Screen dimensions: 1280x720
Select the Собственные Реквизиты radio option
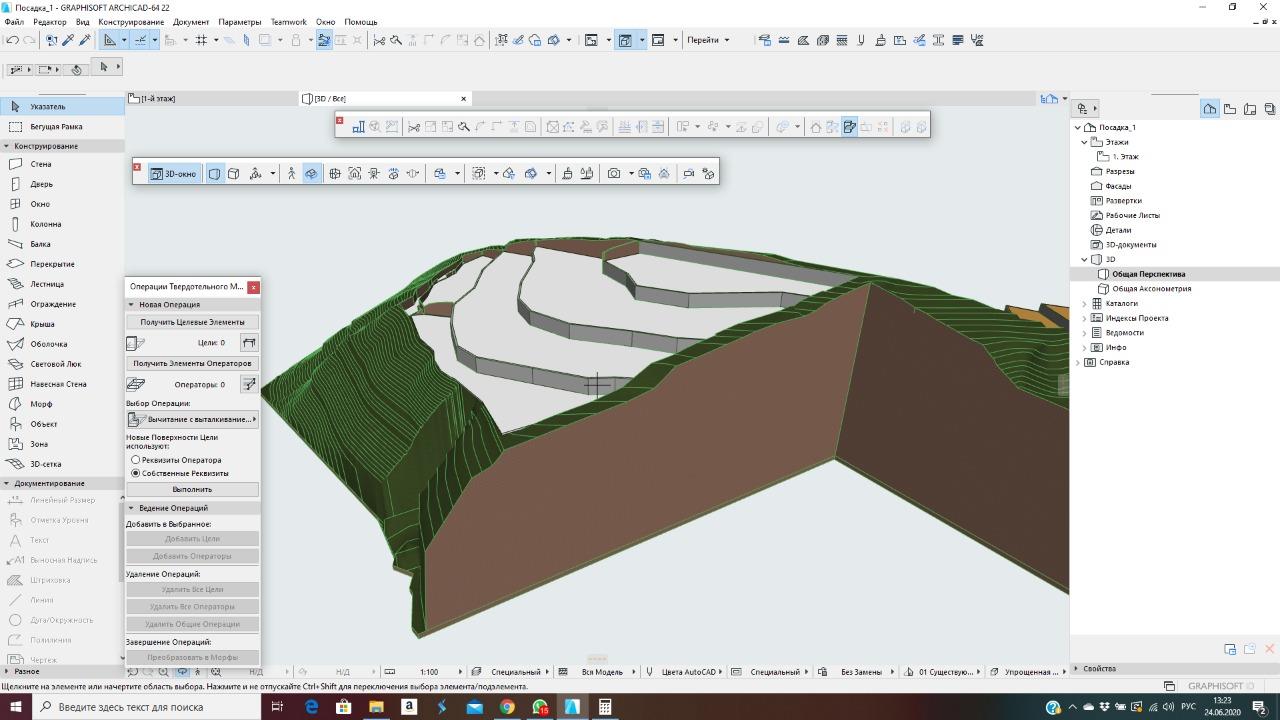[x=136, y=473]
